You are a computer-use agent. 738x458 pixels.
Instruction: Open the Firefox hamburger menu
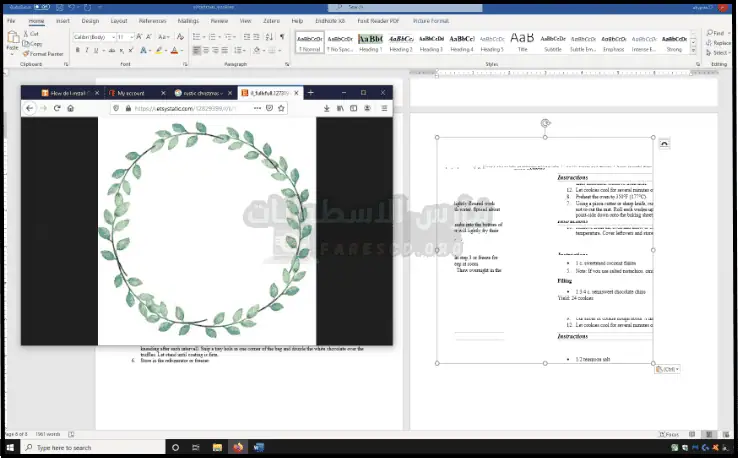coord(384,107)
